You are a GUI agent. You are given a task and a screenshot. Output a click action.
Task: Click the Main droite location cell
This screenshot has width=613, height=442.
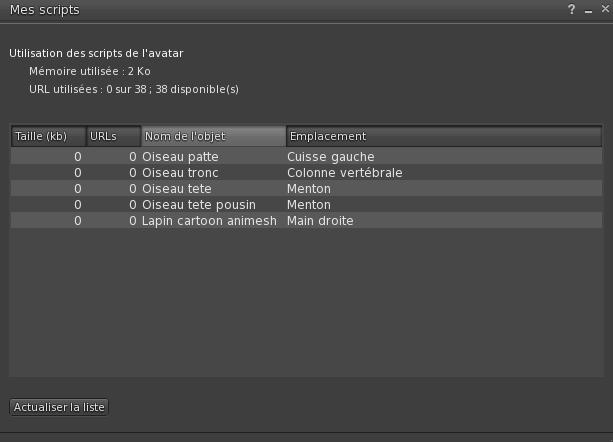[x=320, y=221]
